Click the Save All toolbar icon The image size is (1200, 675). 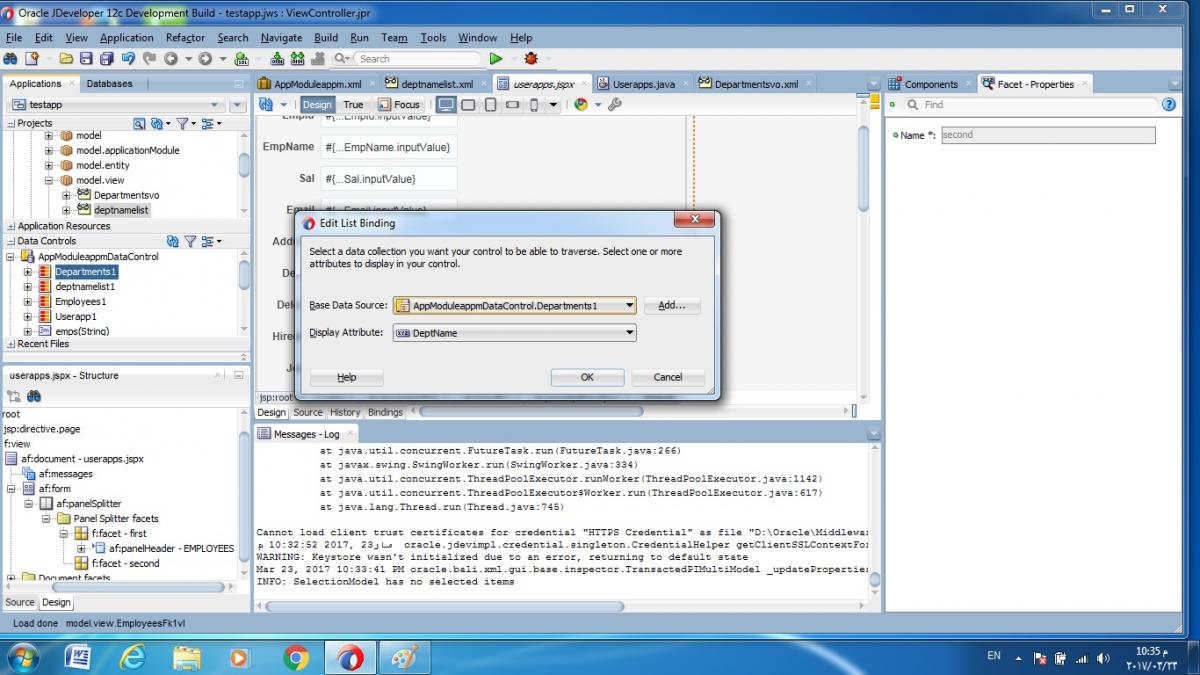(x=105, y=59)
